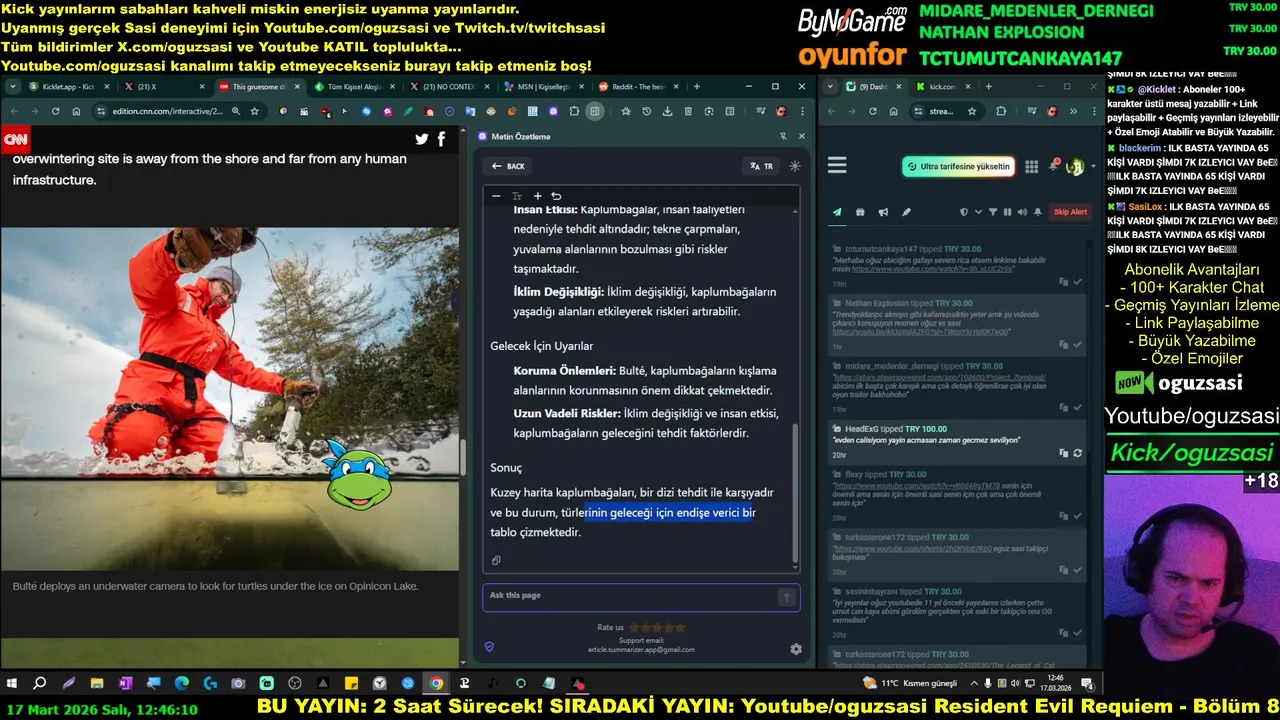Expand the chevron next to the shield icon
The height and width of the screenshot is (720, 1280).
(978, 212)
